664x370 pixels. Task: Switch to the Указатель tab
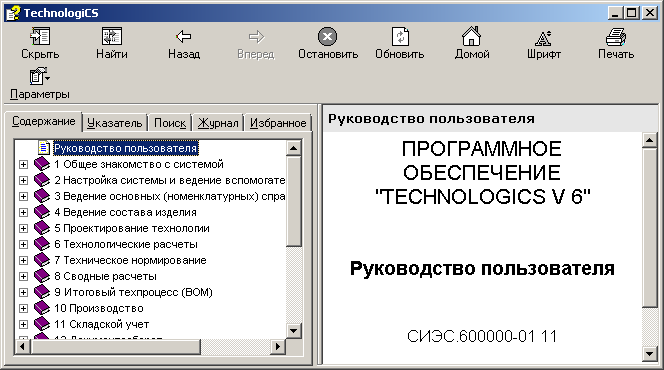(x=114, y=123)
